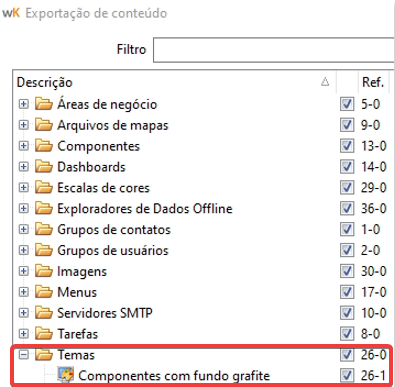Viewport: 395px width, 387px height.
Task: Select the Dashboards folder icon
Action: (x=44, y=167)
